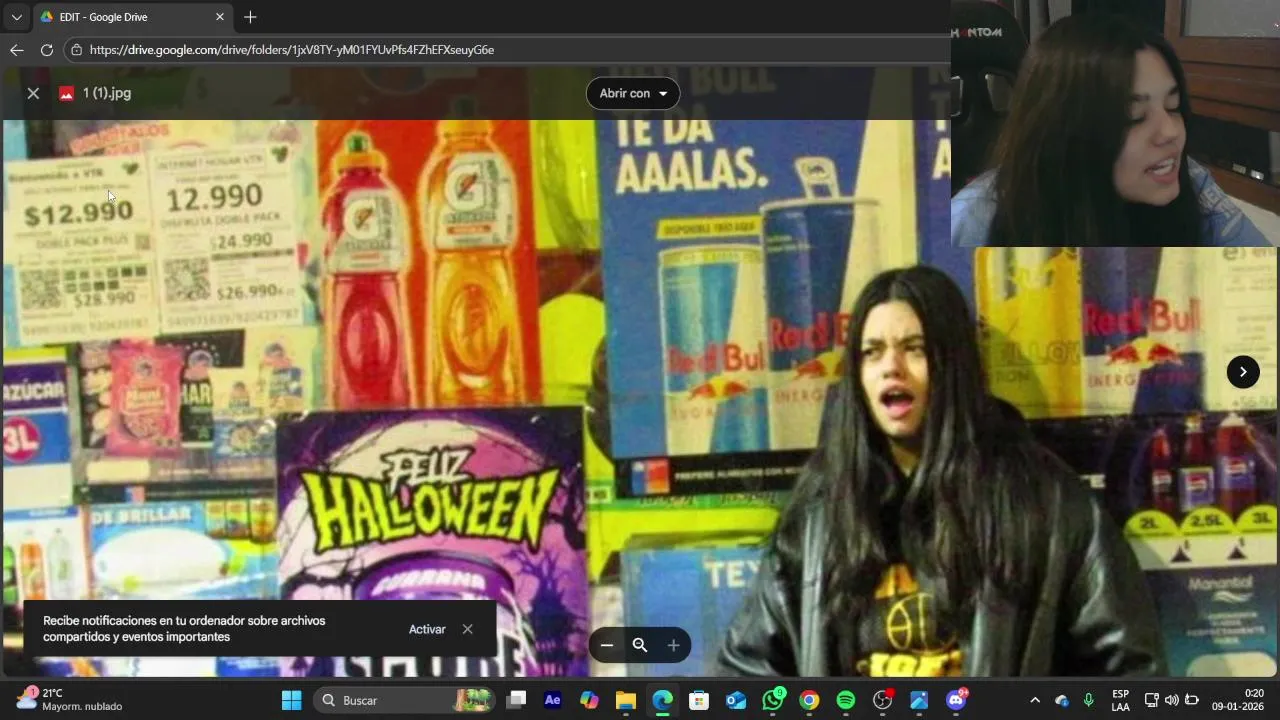Open Task View from the taskbar
The width and height of the screenshot is (1280, 720).
tap(516, 700)
